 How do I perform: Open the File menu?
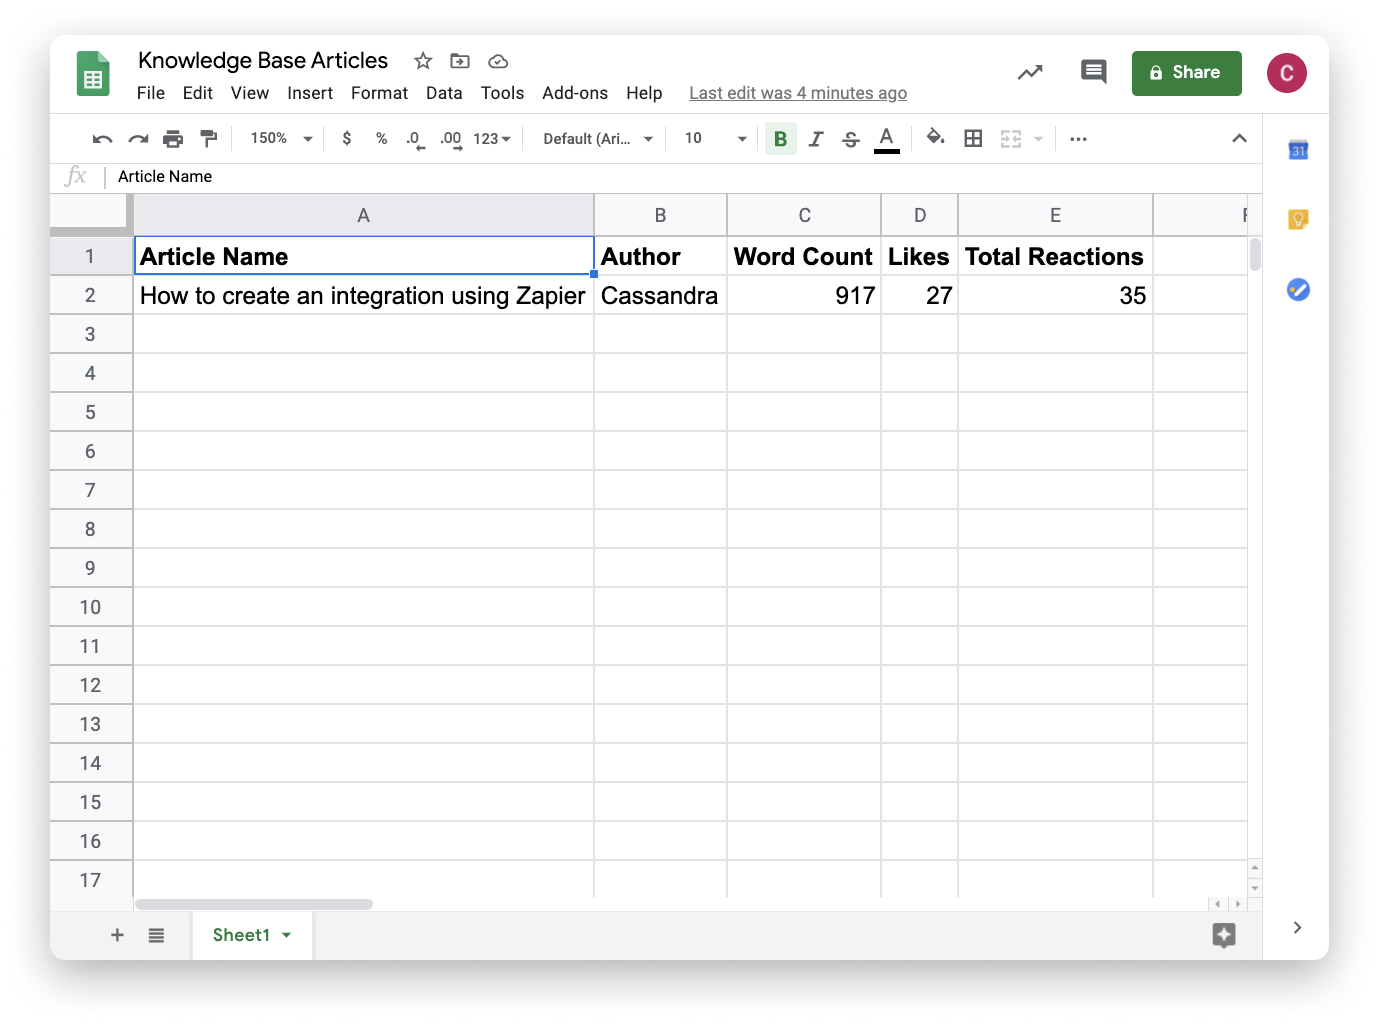[x=151, y=93]
